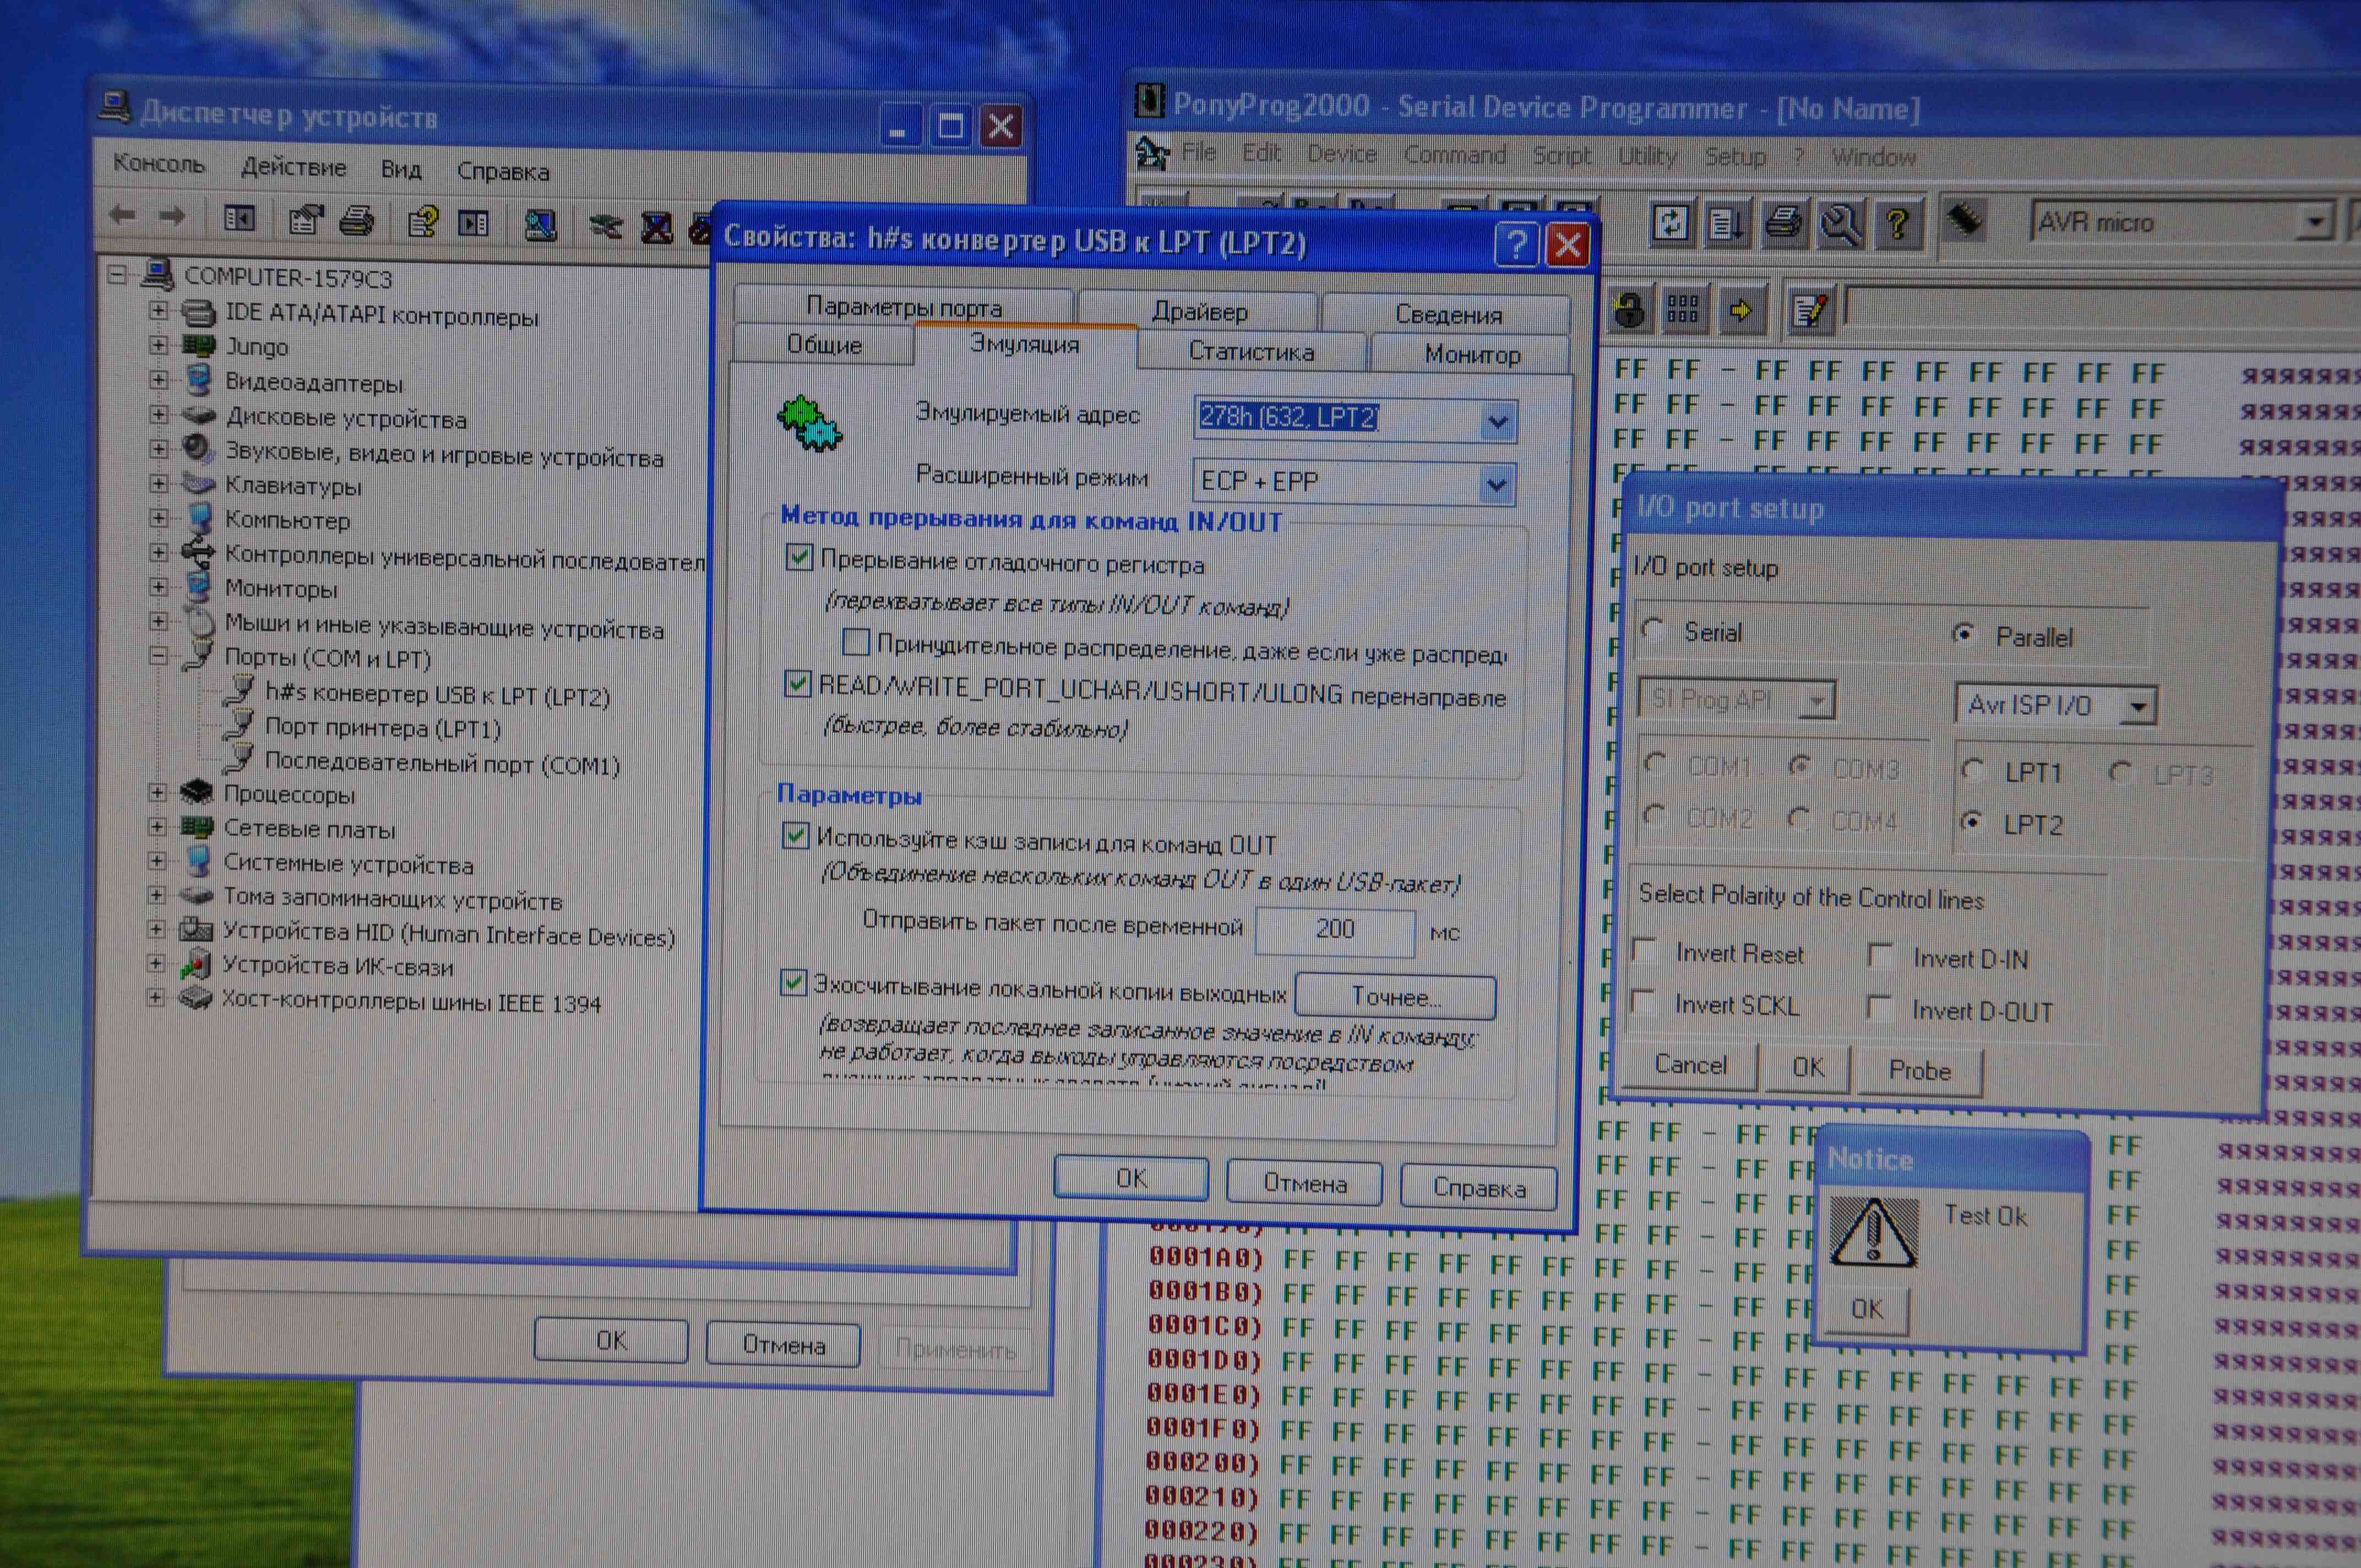Image resolution: width=2361 pixels, height=1568 pixels.
Task: Click PonyProg wrench setup icon
Action: pyautogui.click(x=1840, y=224)
